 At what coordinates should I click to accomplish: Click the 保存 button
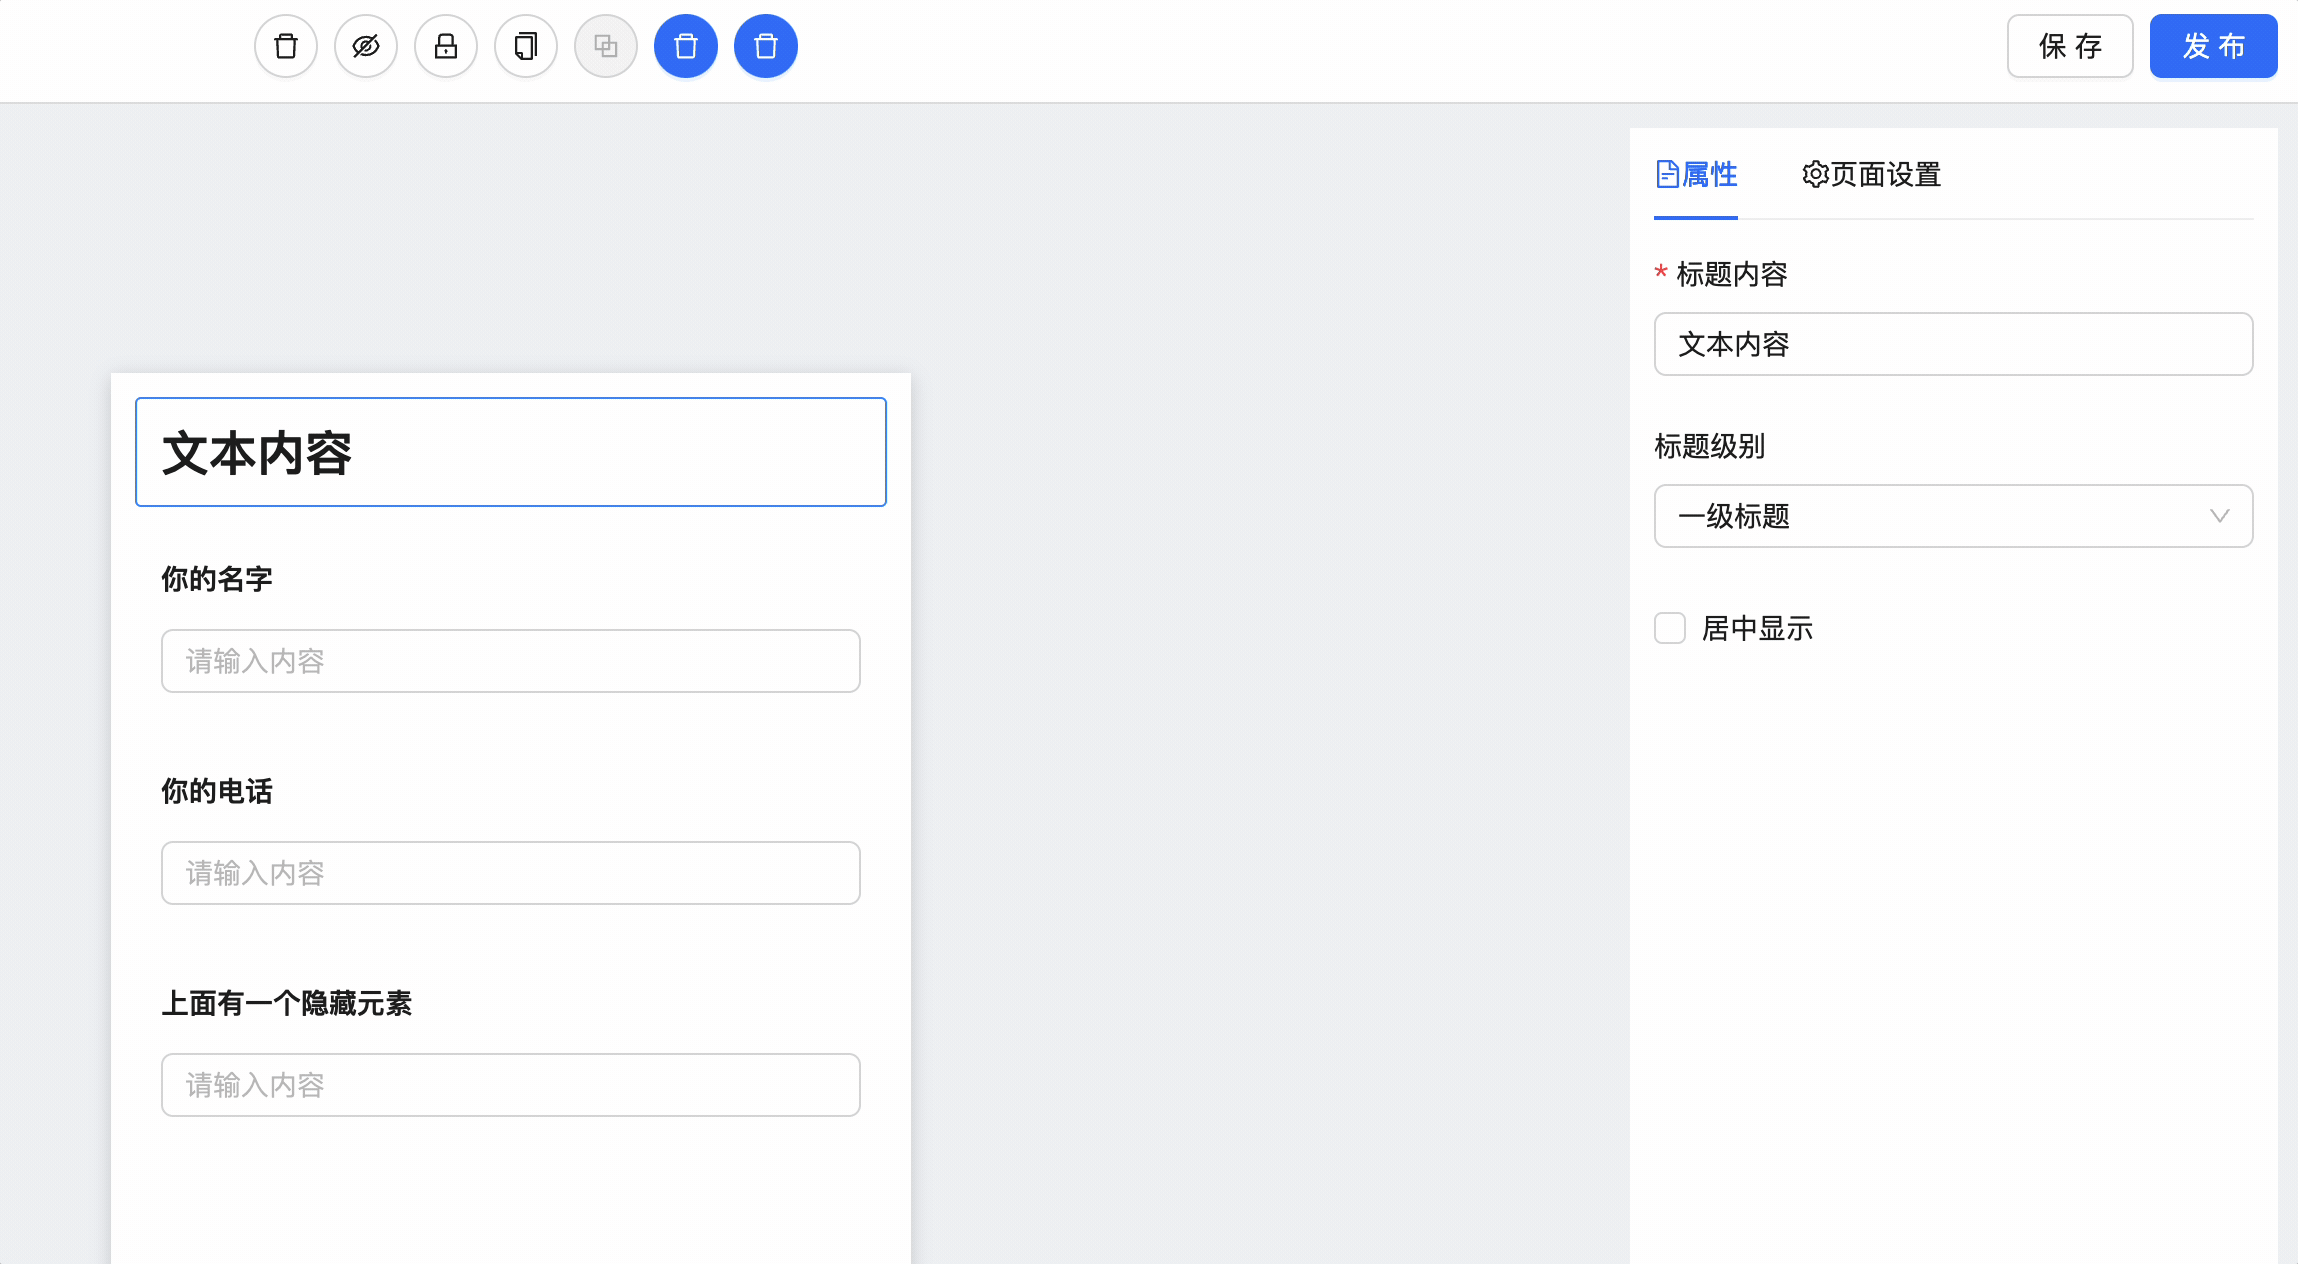coord(2070,46)
